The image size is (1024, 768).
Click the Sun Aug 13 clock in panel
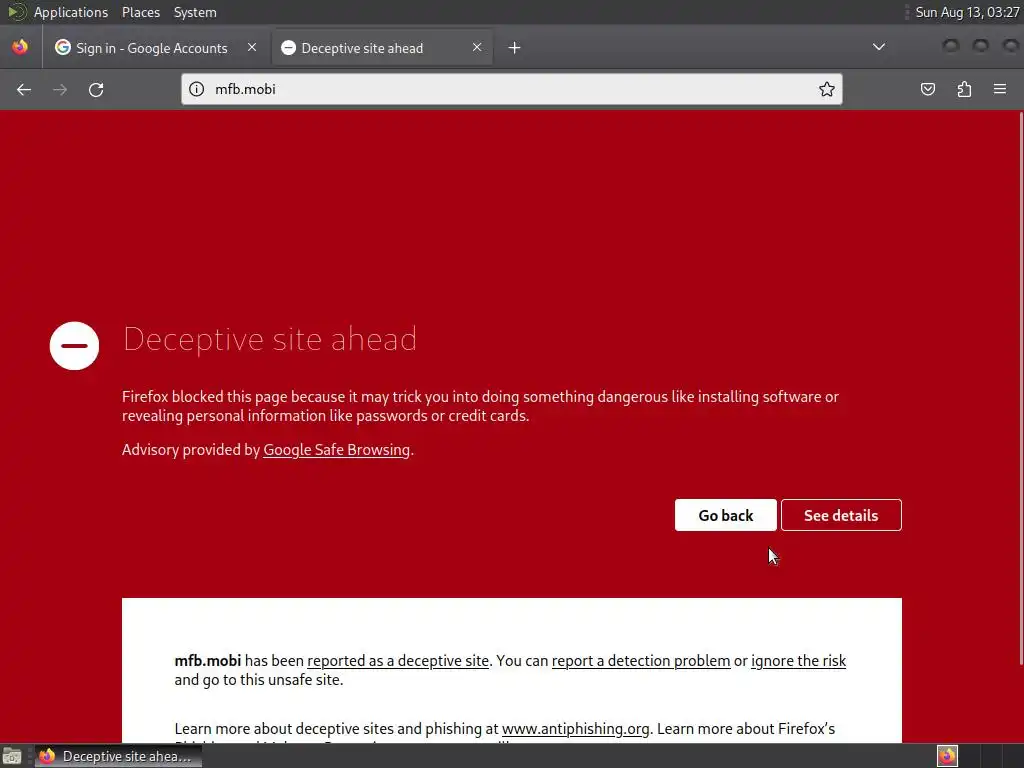pyautogui.click(x=967, y=12)
